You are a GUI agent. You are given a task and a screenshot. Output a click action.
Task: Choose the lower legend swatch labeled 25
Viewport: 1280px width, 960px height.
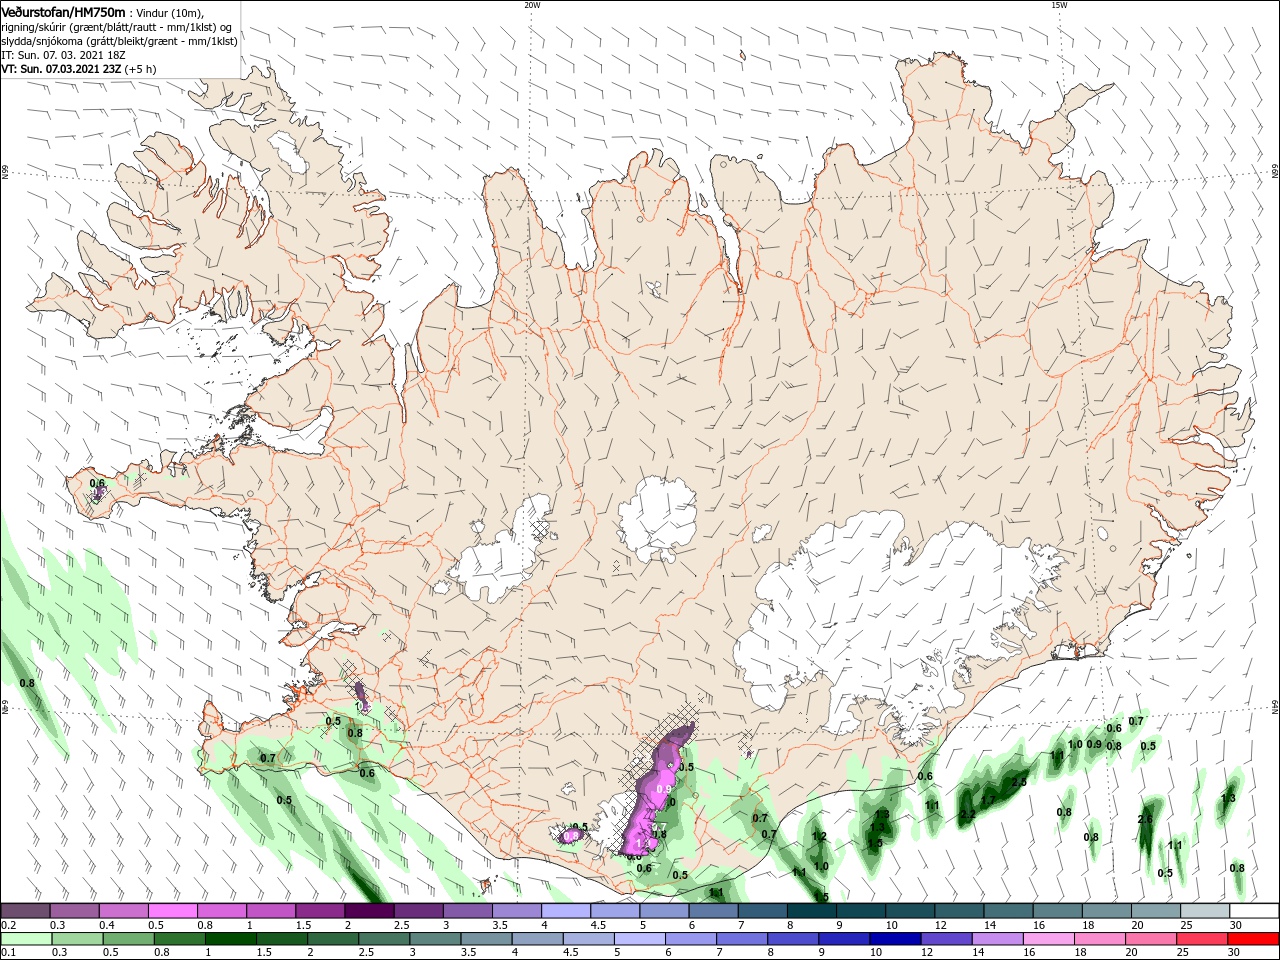pyautogui.click(x=1201, y=939)
